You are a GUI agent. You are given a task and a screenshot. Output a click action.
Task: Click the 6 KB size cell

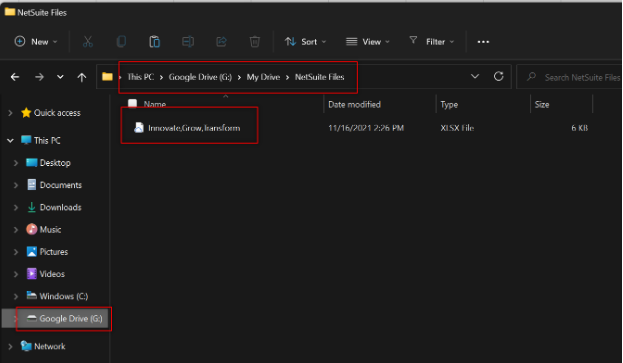(579, 128)
